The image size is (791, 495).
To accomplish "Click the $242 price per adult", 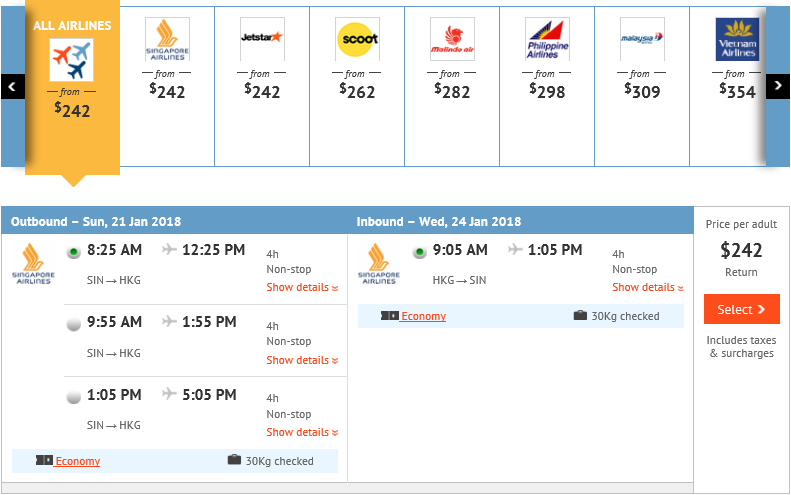I will pos(741,250).
